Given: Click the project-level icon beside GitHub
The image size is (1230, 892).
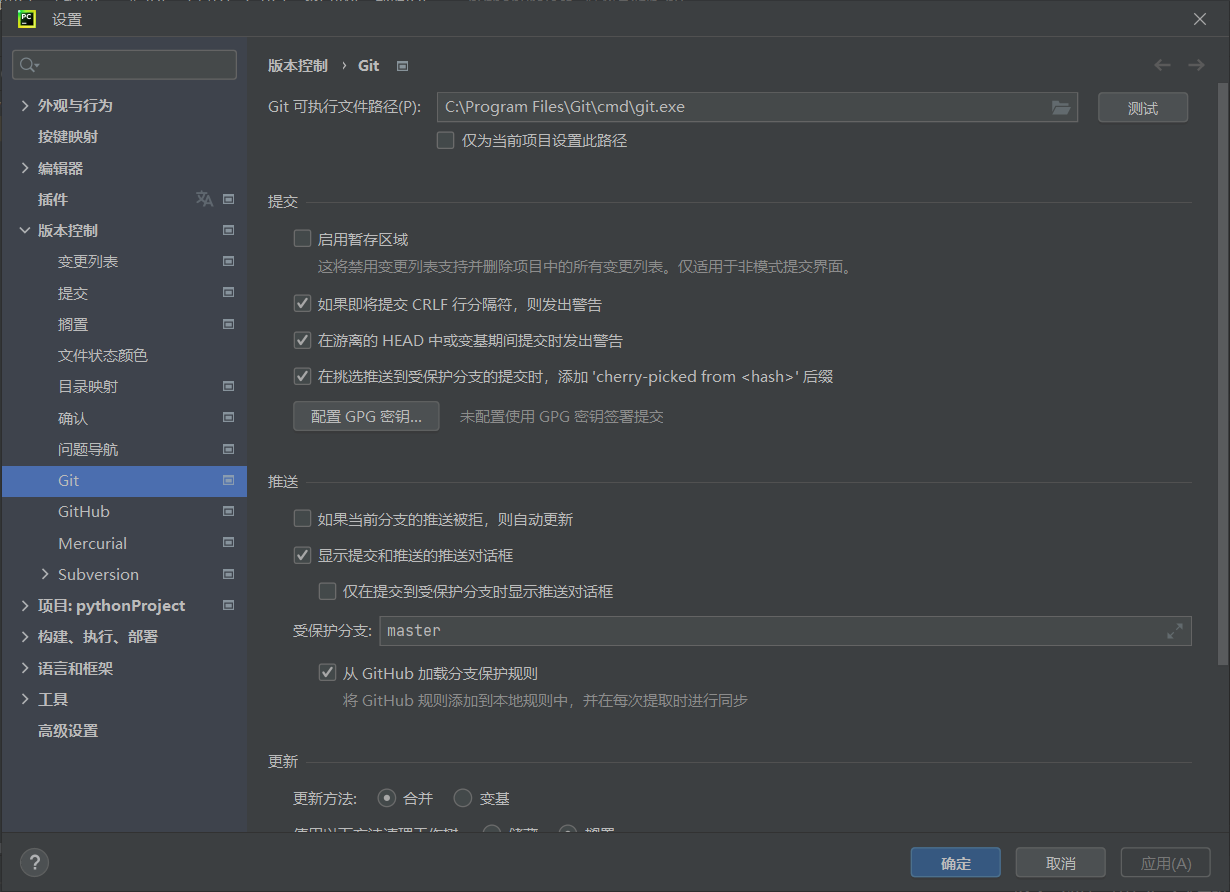Looking at the screenshot, I should tap(229, 511).
